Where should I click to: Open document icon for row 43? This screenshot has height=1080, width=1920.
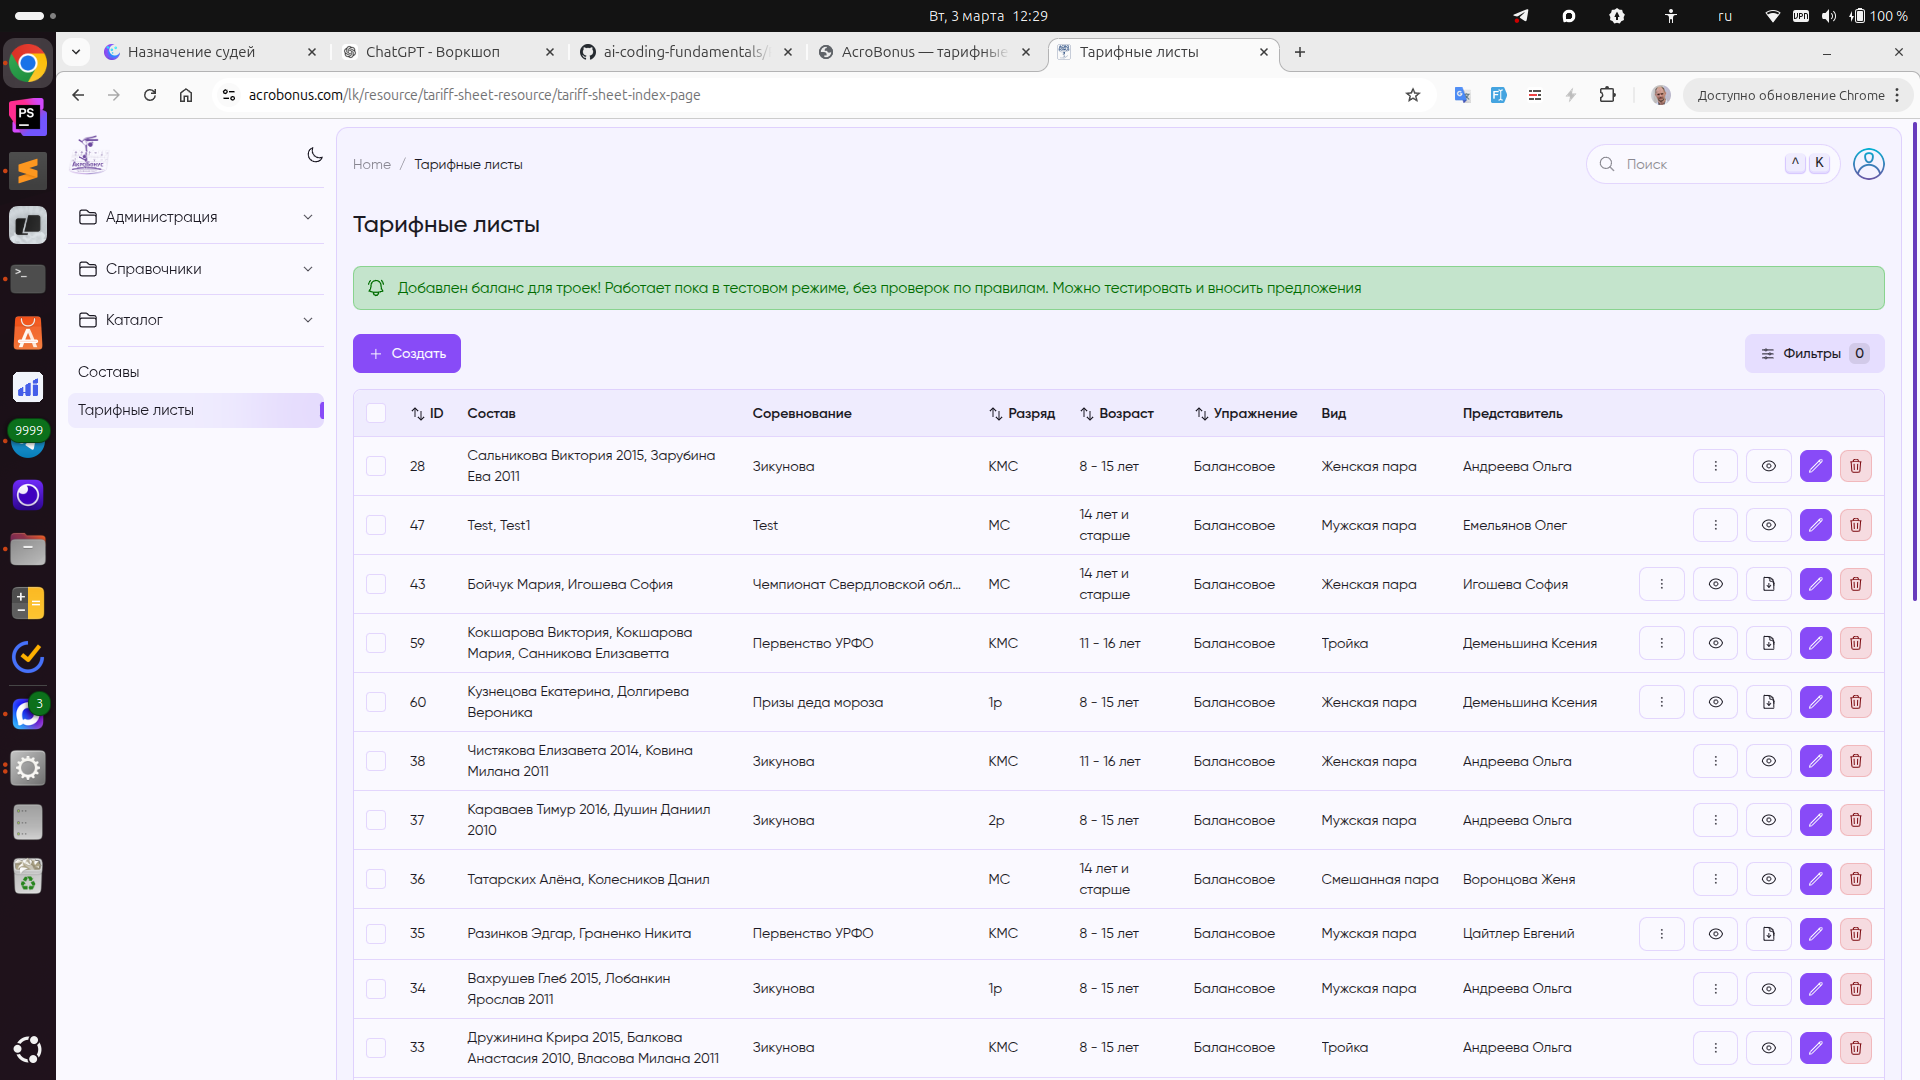pos(1768,584)
